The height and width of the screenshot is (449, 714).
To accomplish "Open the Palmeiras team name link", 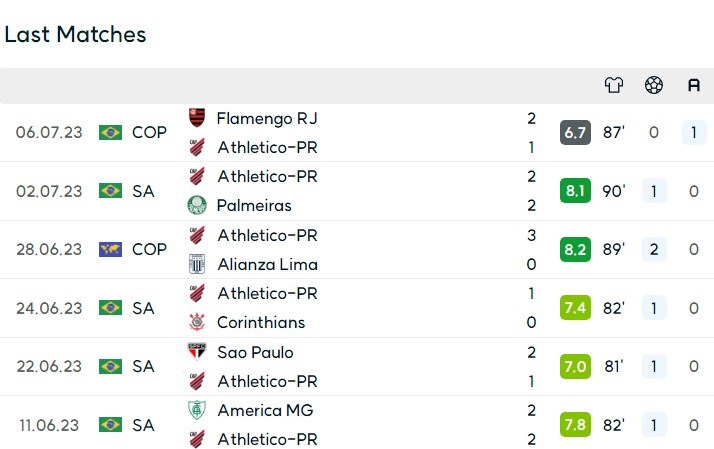I will [x=254, y=205].
